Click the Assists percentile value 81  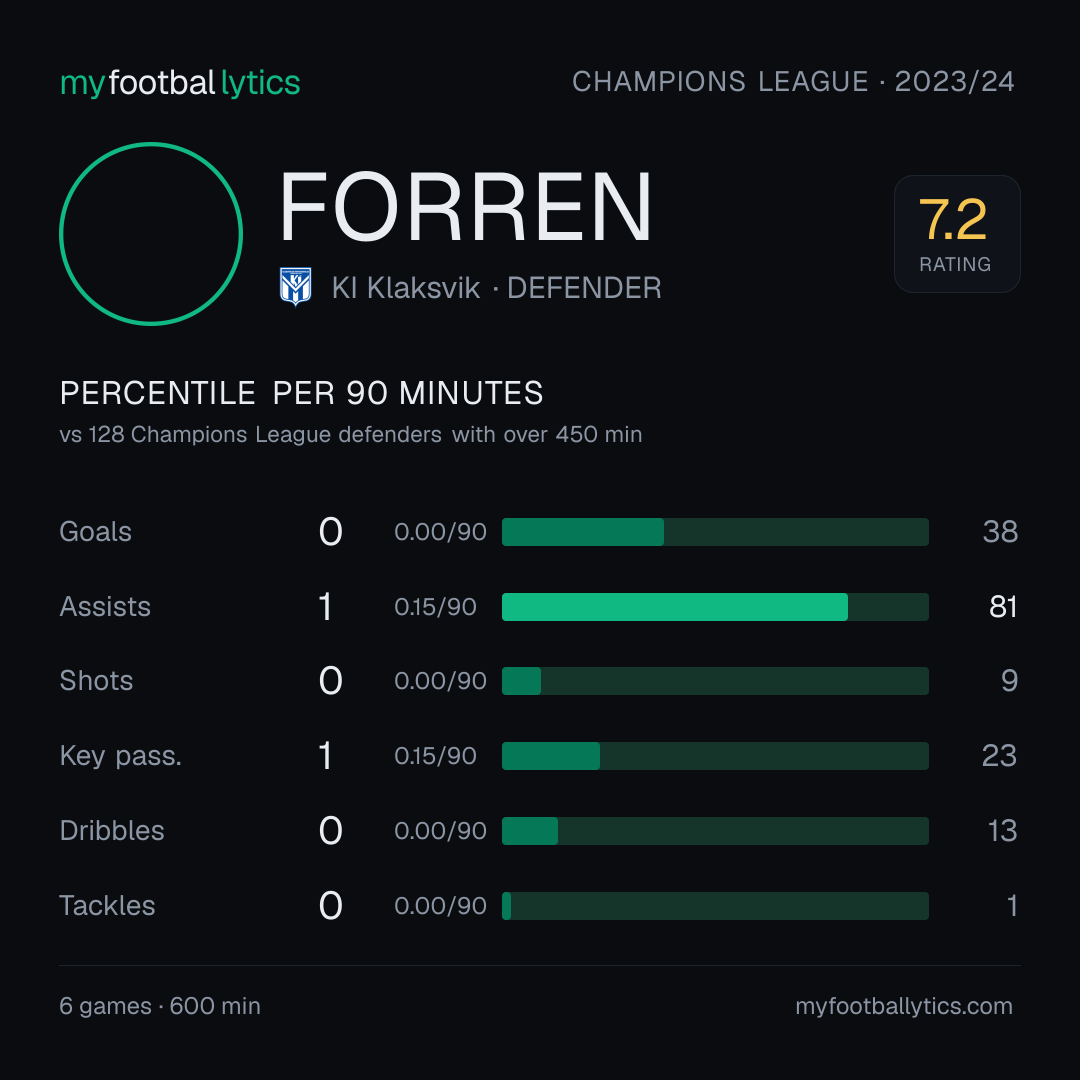pyautogui.click(x=1003, y=607)
